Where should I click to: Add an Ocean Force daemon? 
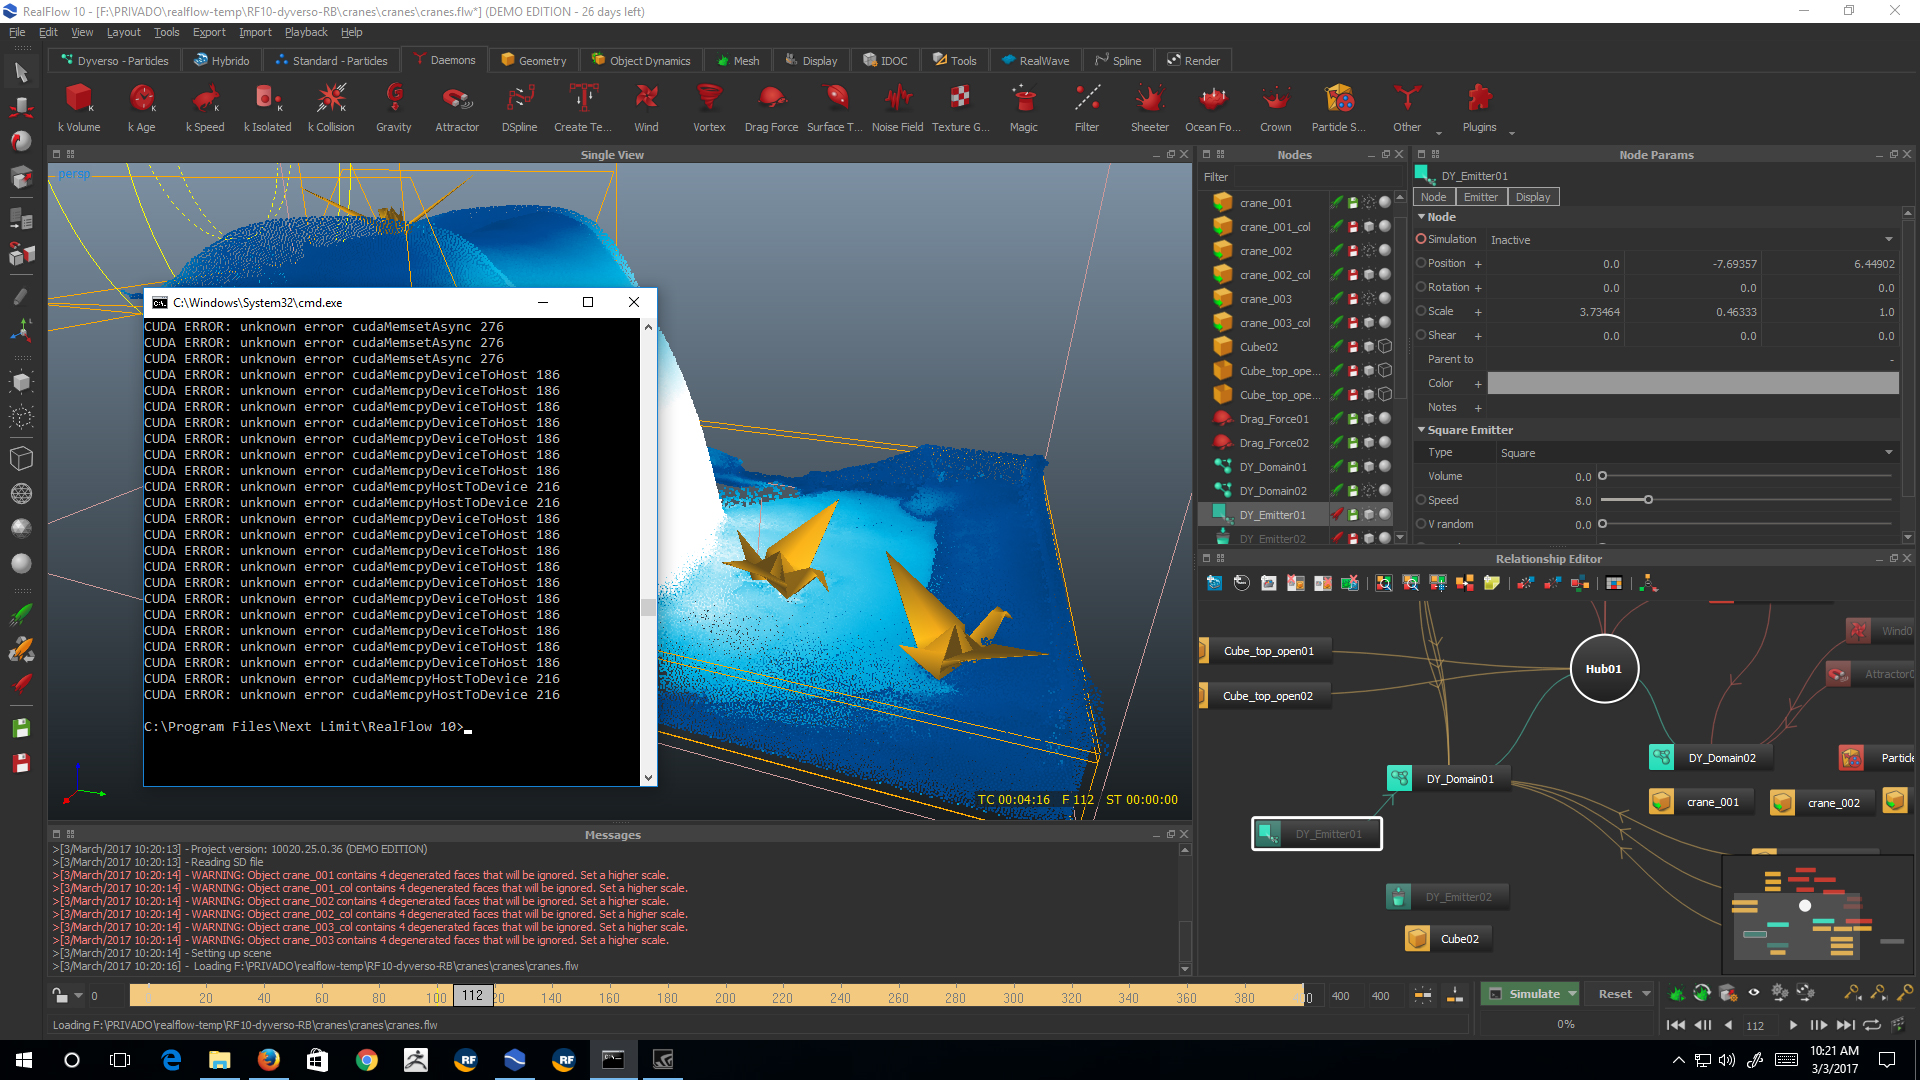[1213, 107]
